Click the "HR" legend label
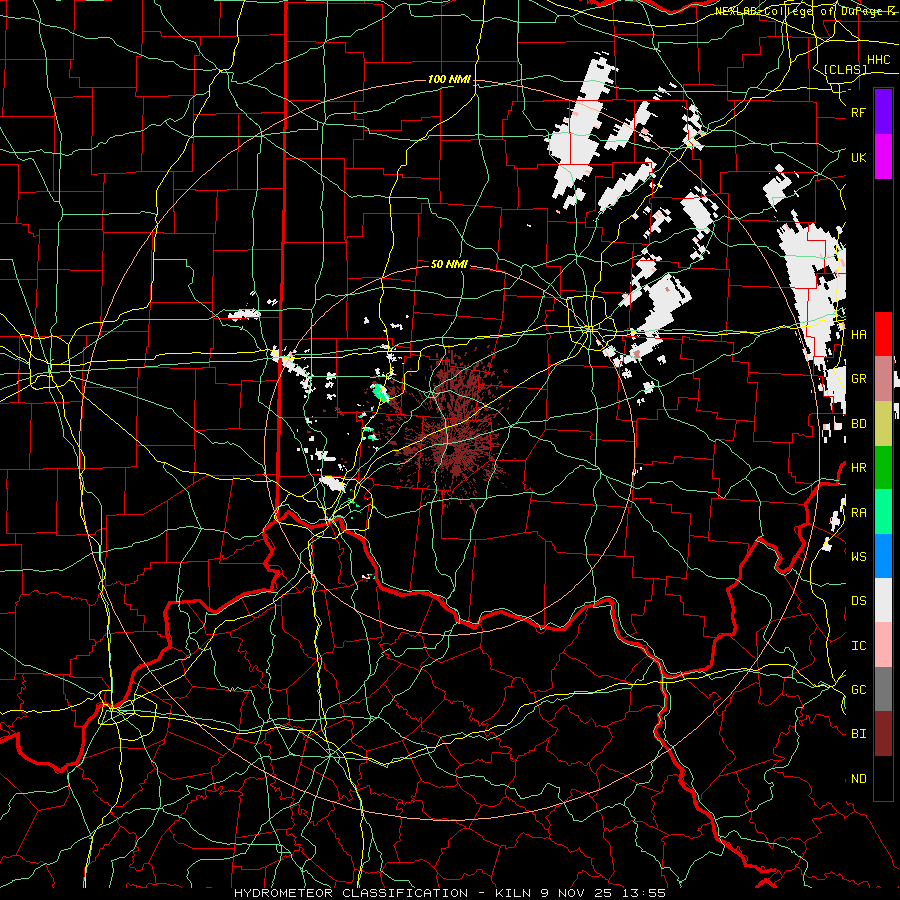This screenshot has height=900, width=900. point(858,468)
